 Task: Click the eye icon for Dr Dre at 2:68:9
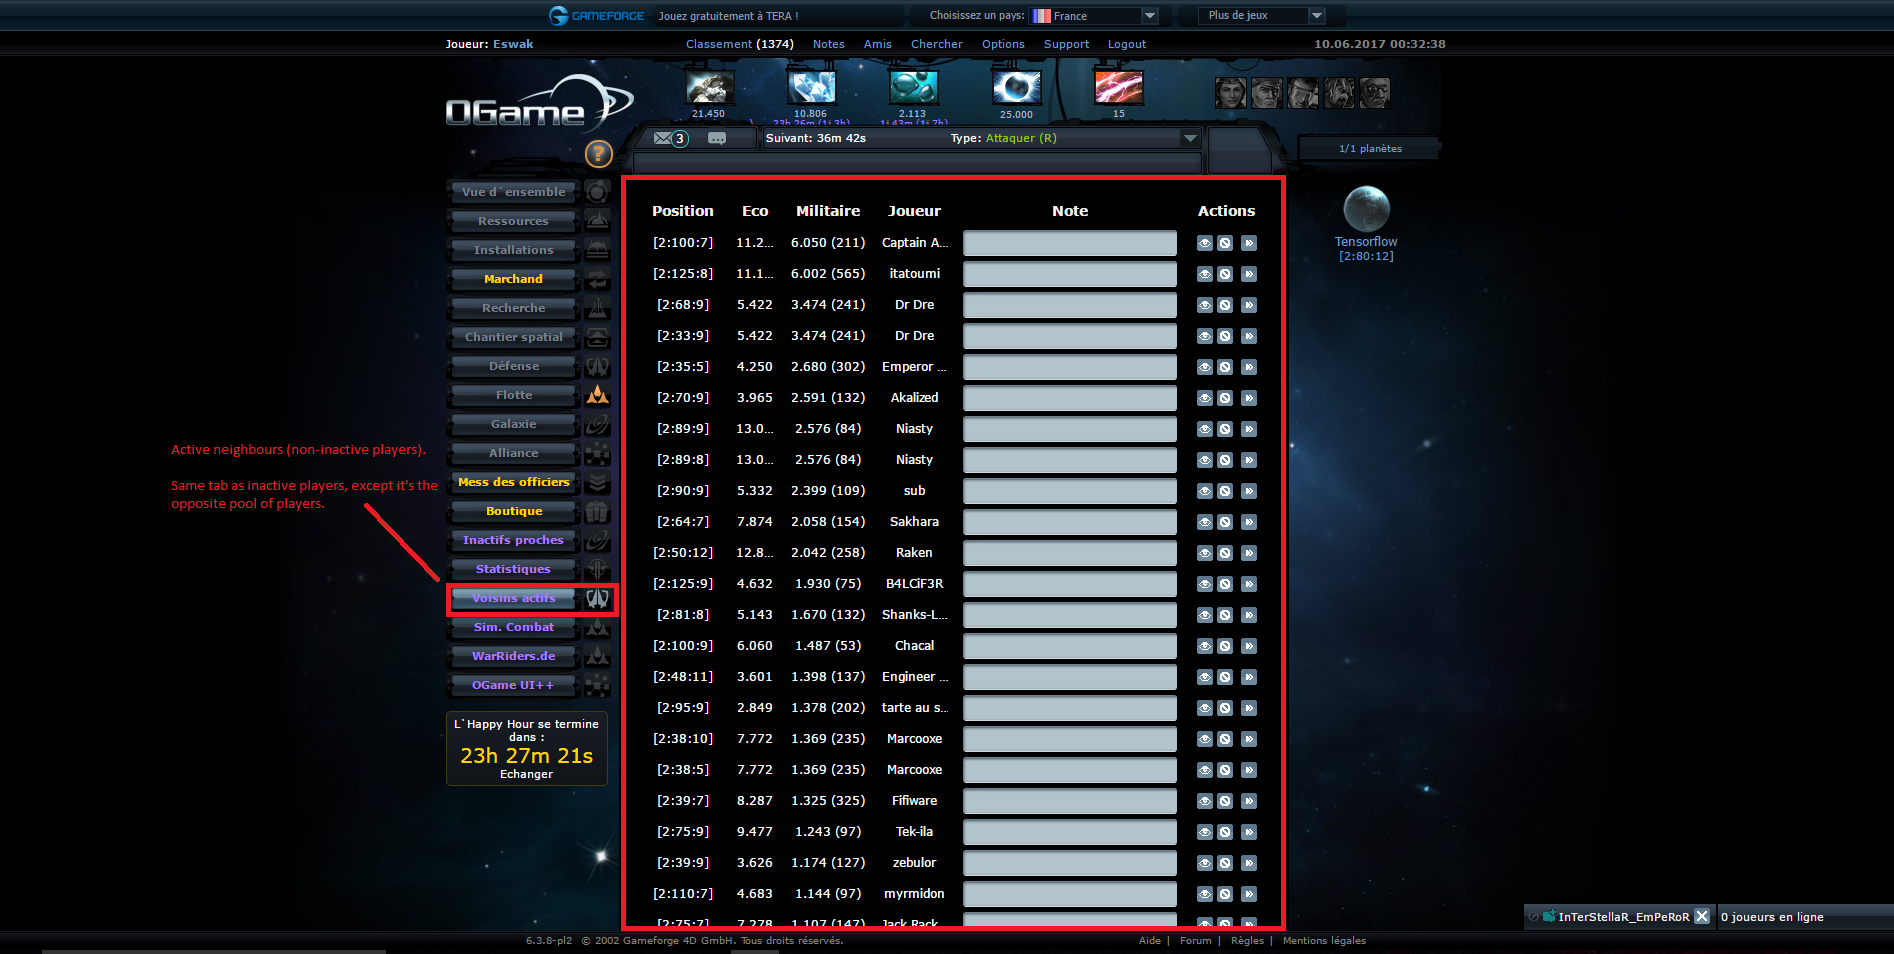(x=1204, y=305)
